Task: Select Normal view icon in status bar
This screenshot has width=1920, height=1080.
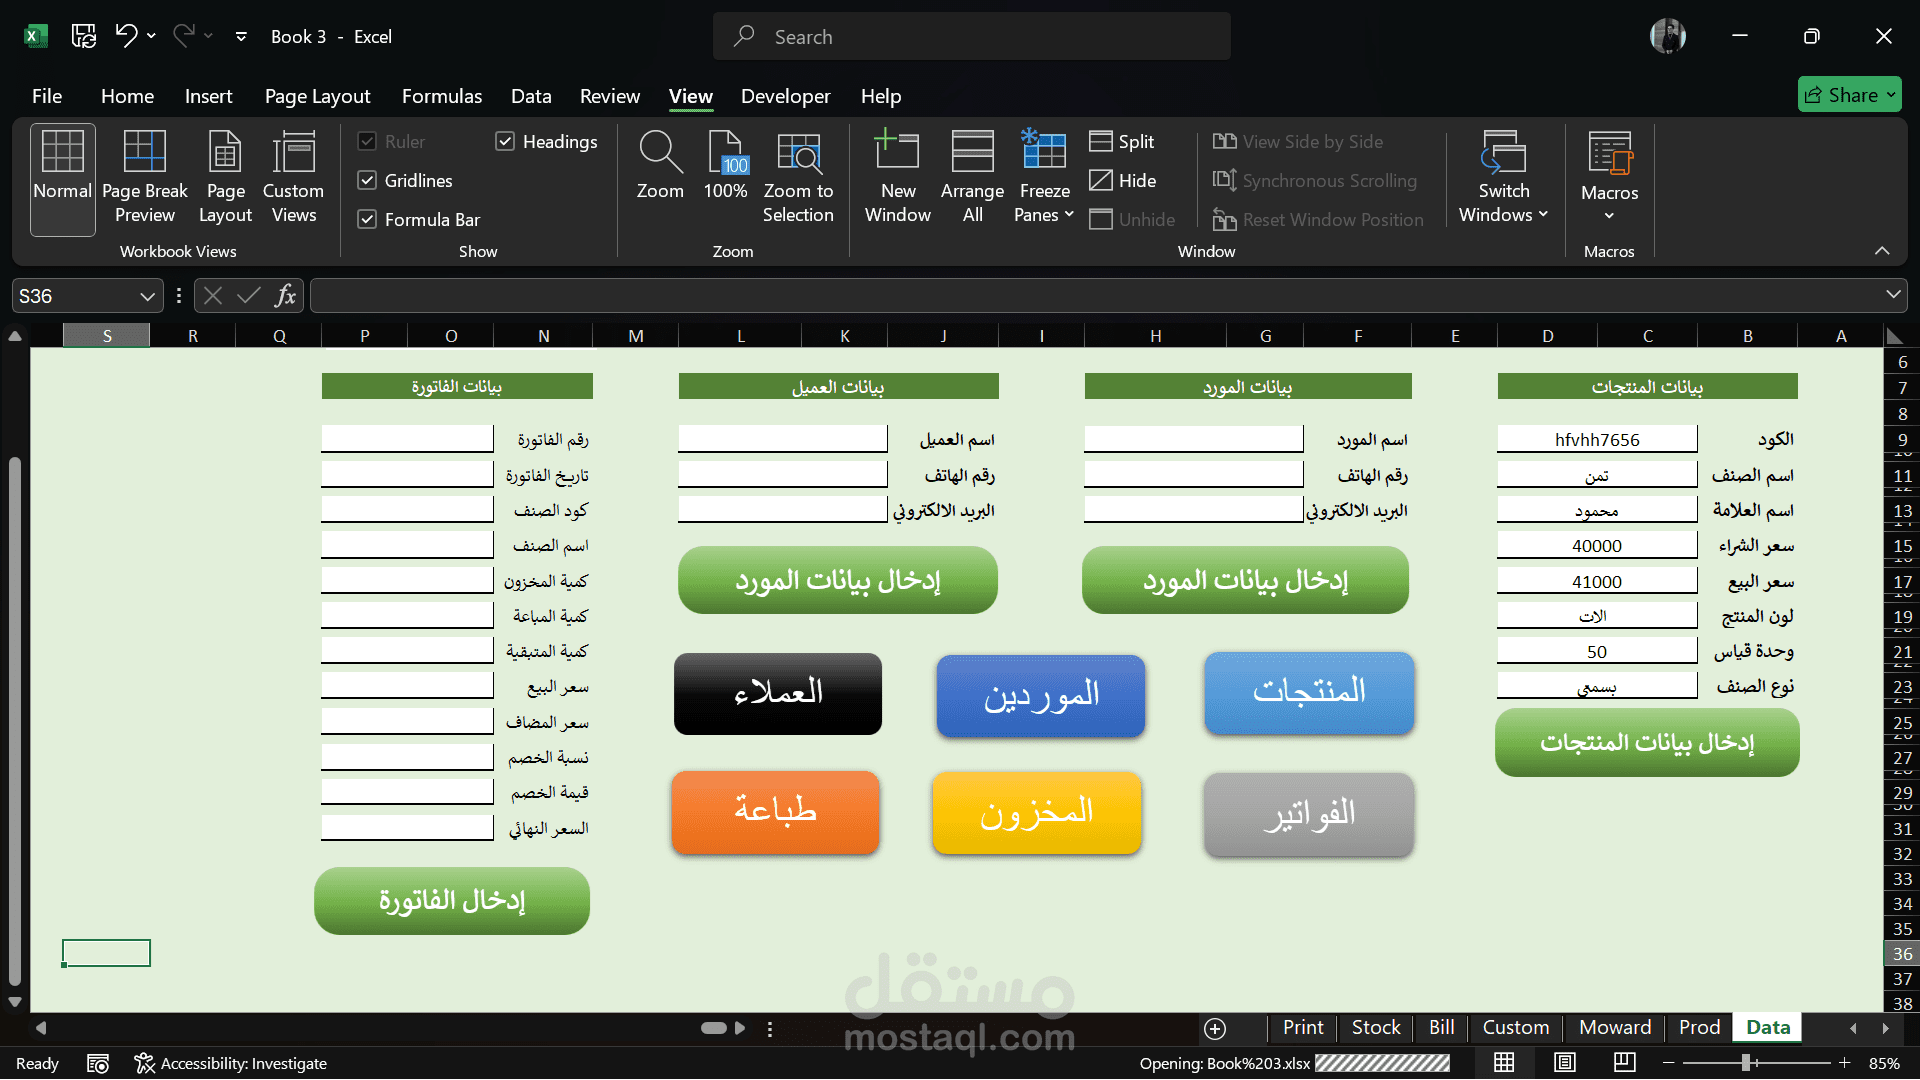Action: [x=1504, y=1062]
